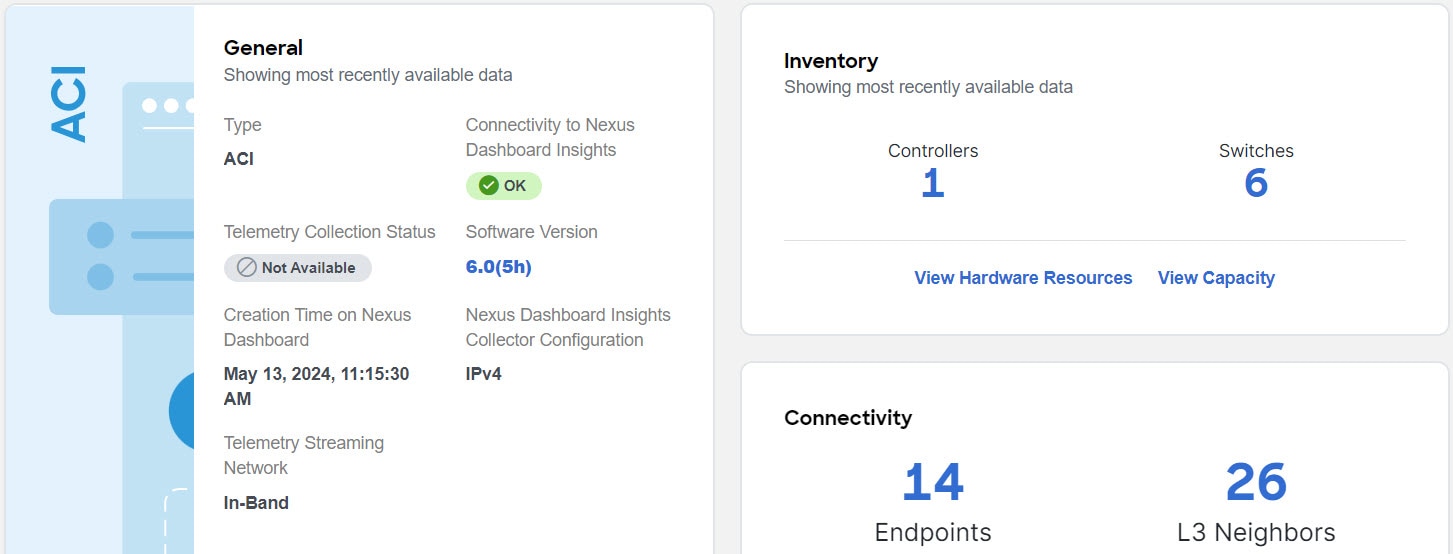Click the 14 Endpoints count

(933, 482)
